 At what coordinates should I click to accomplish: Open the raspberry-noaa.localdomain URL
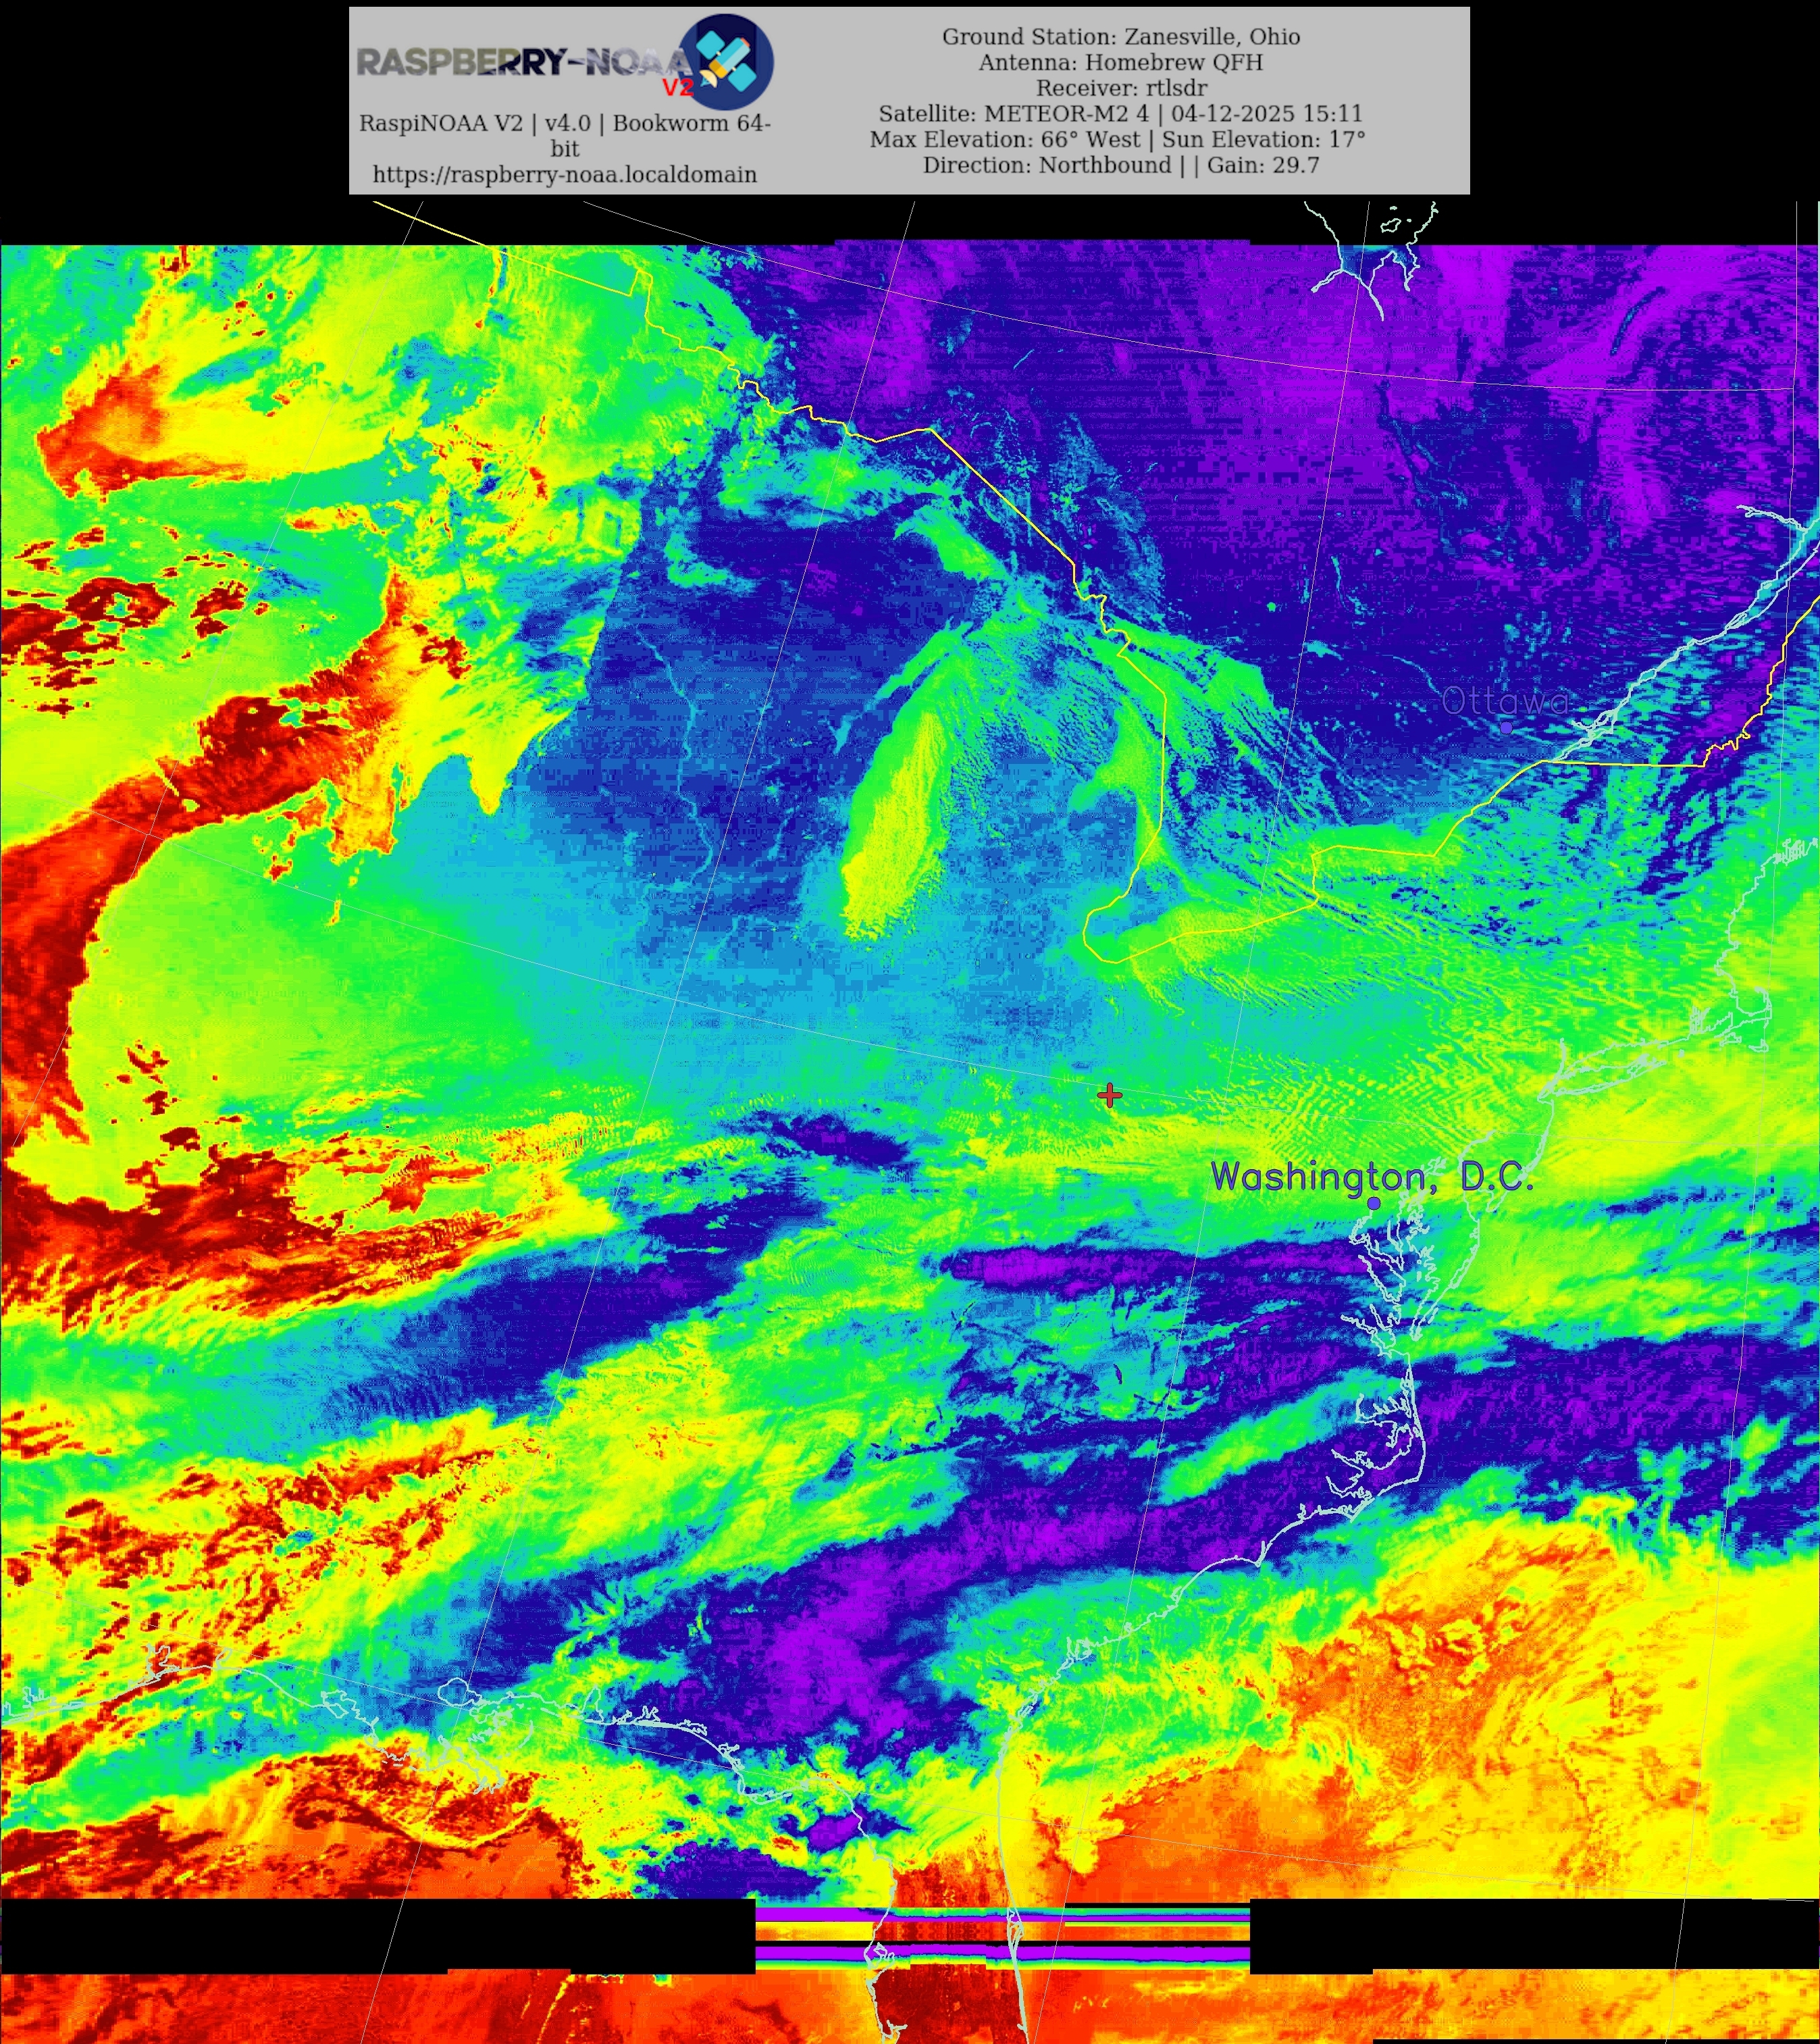(564, 174)
